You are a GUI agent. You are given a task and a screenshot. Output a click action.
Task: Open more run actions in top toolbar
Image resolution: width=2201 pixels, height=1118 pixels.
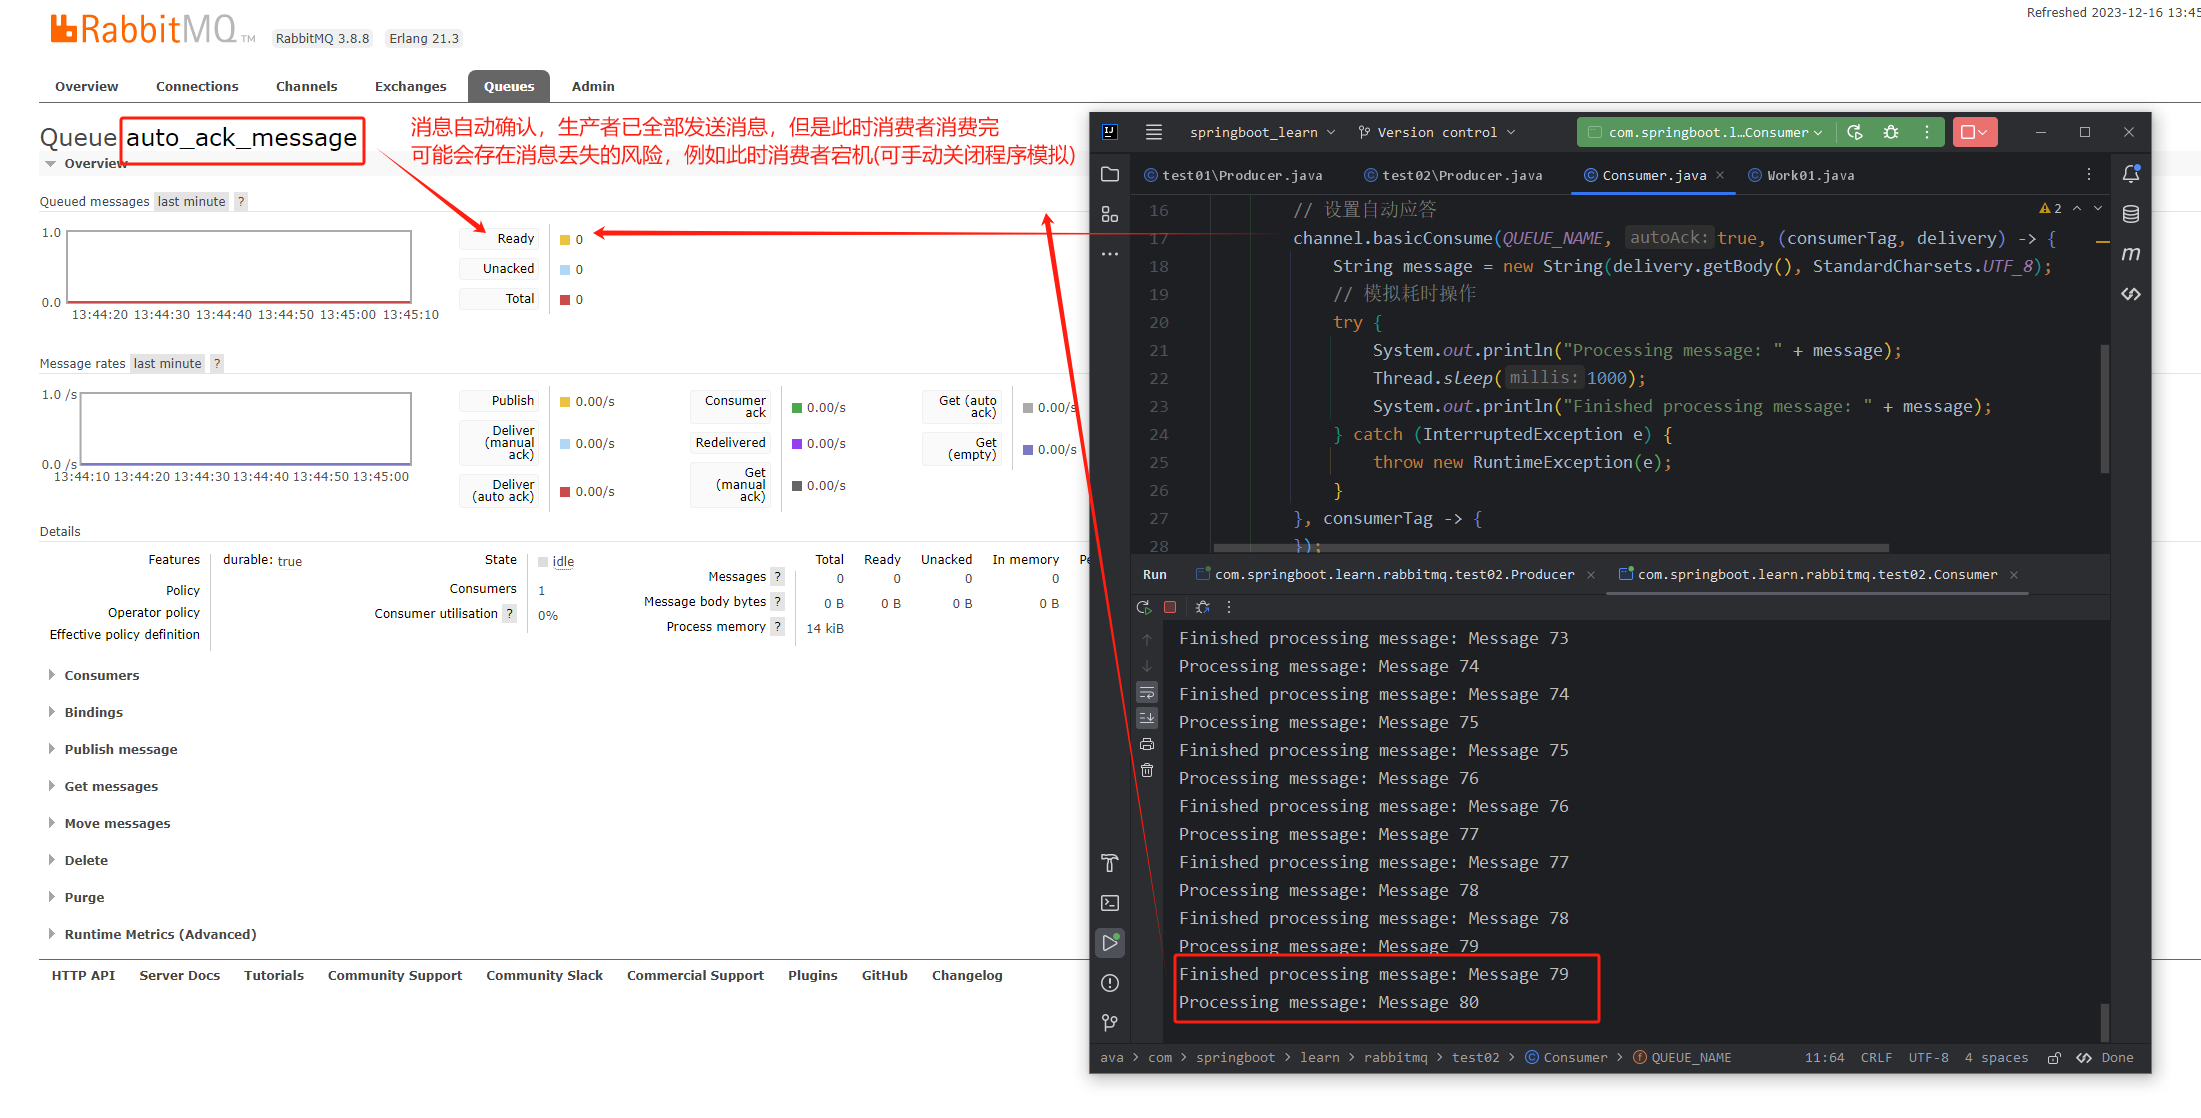[1927, 132]
